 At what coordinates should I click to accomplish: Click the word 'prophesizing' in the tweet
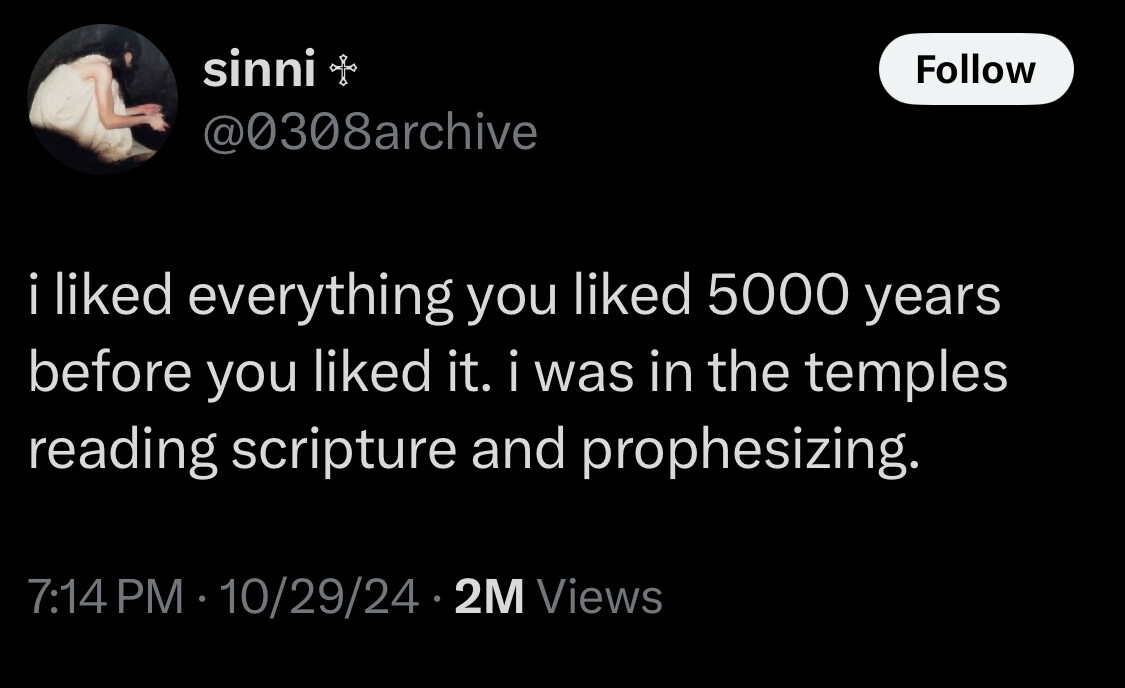point(750,452)
